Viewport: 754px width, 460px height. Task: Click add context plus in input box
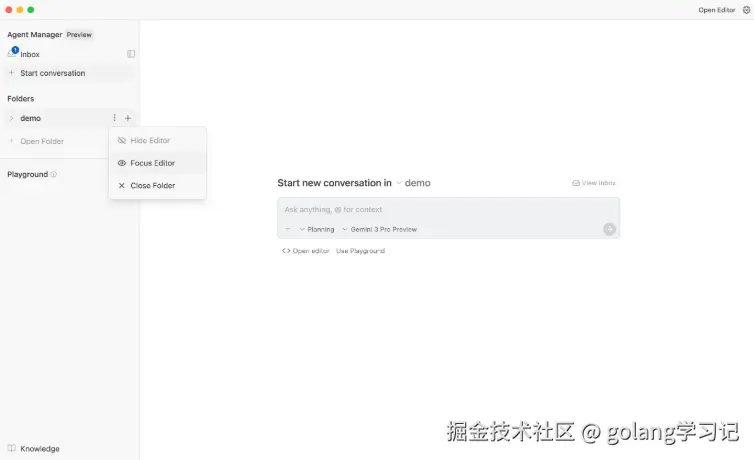click(288, 229)
